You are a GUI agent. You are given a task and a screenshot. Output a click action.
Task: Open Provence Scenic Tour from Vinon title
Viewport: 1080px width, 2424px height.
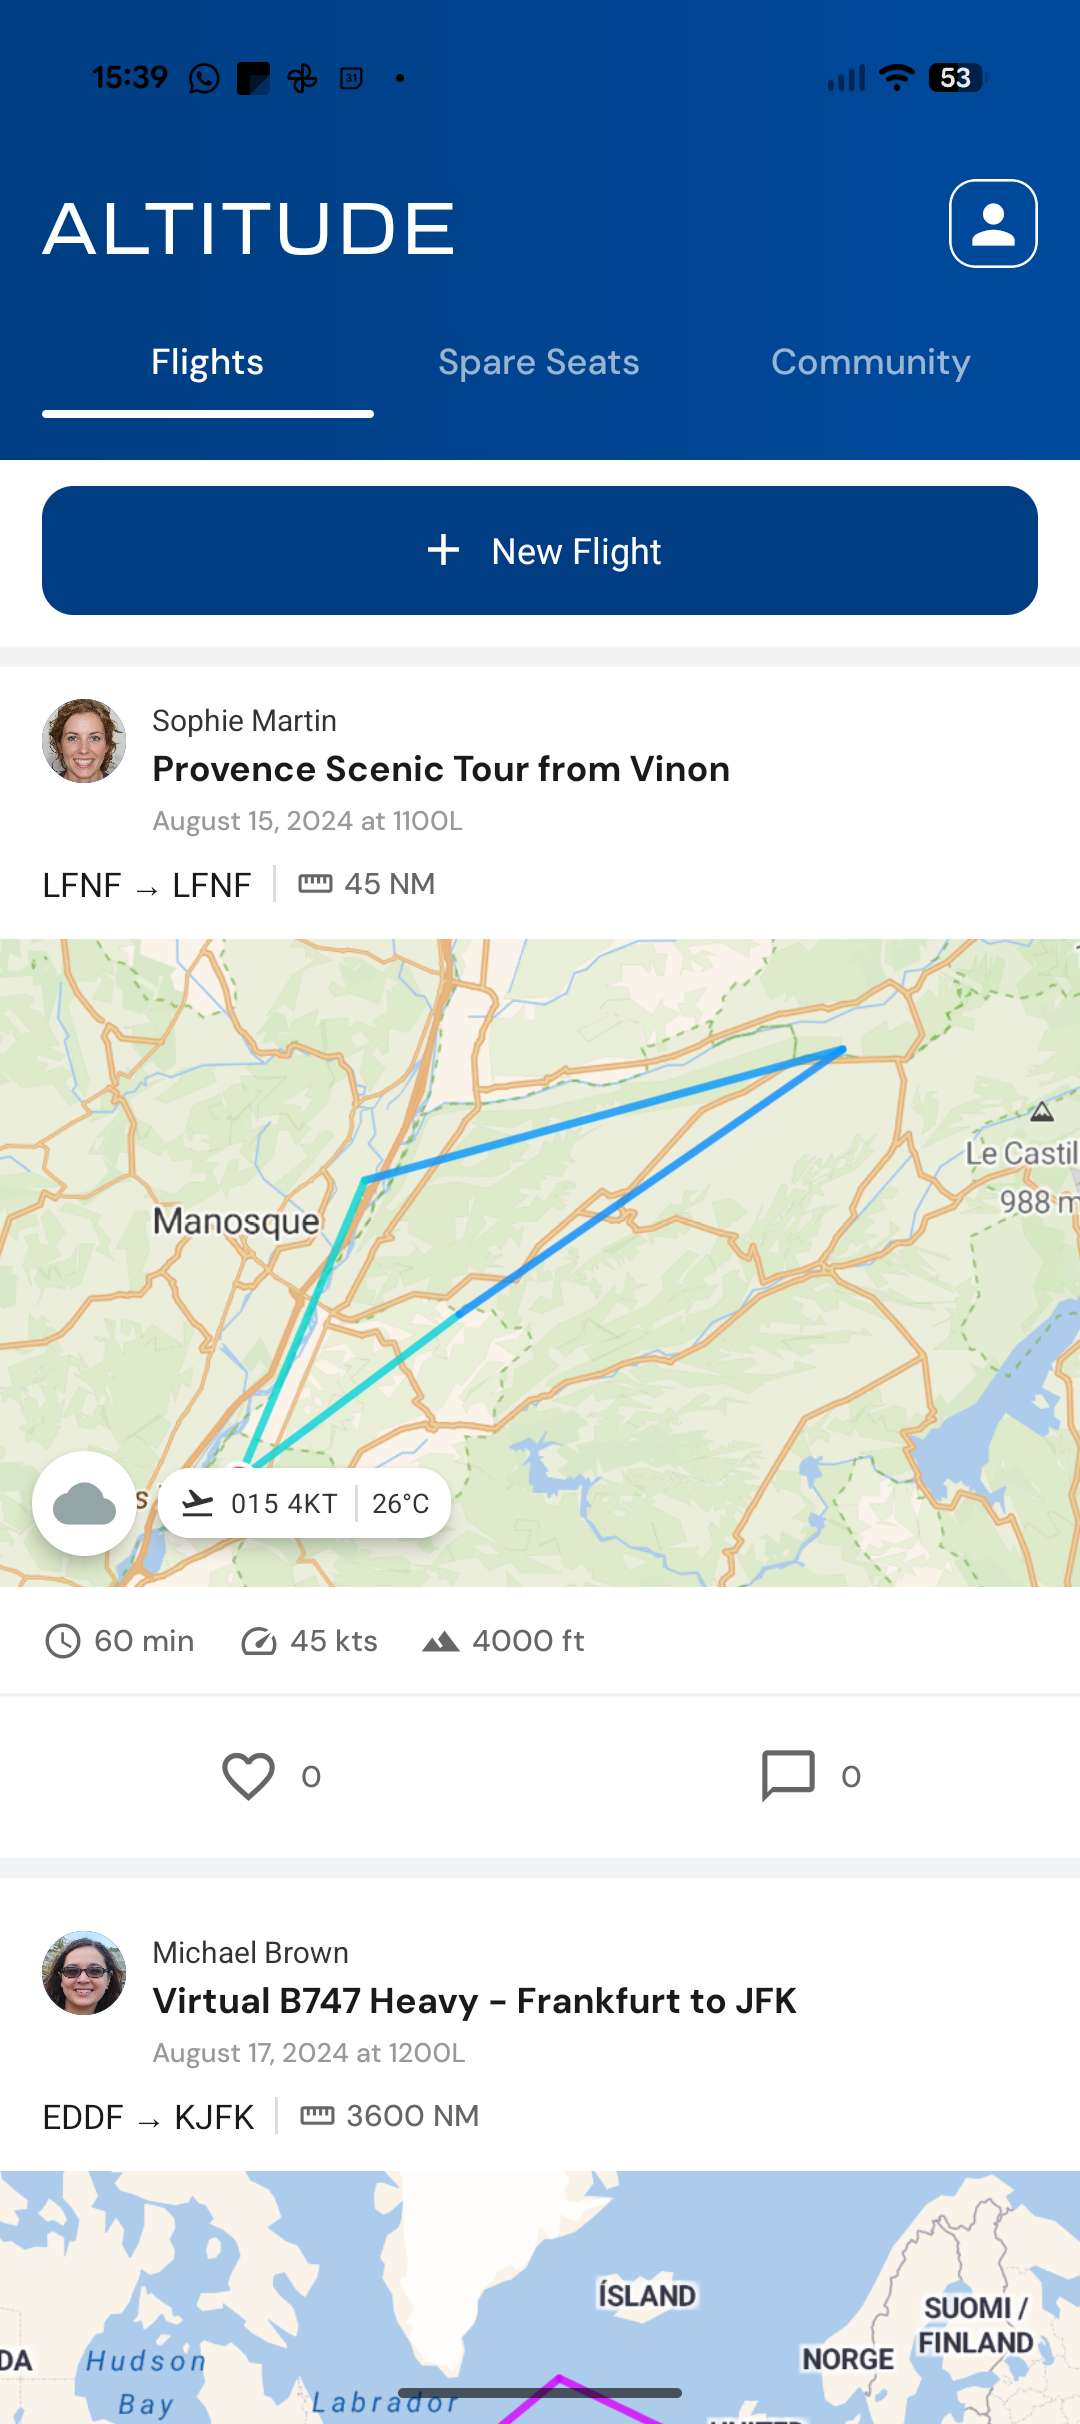coord(441,769)
